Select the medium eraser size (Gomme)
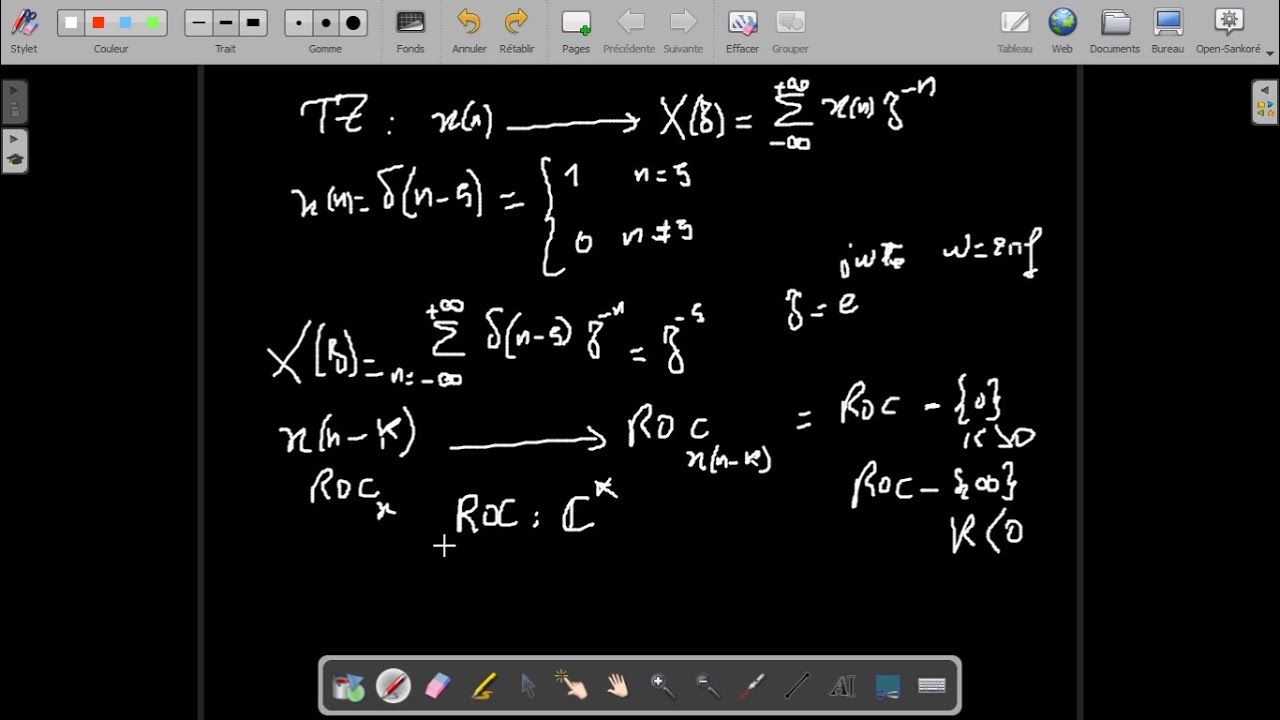Screen dimensions: 1280x720 pos(326,22)
